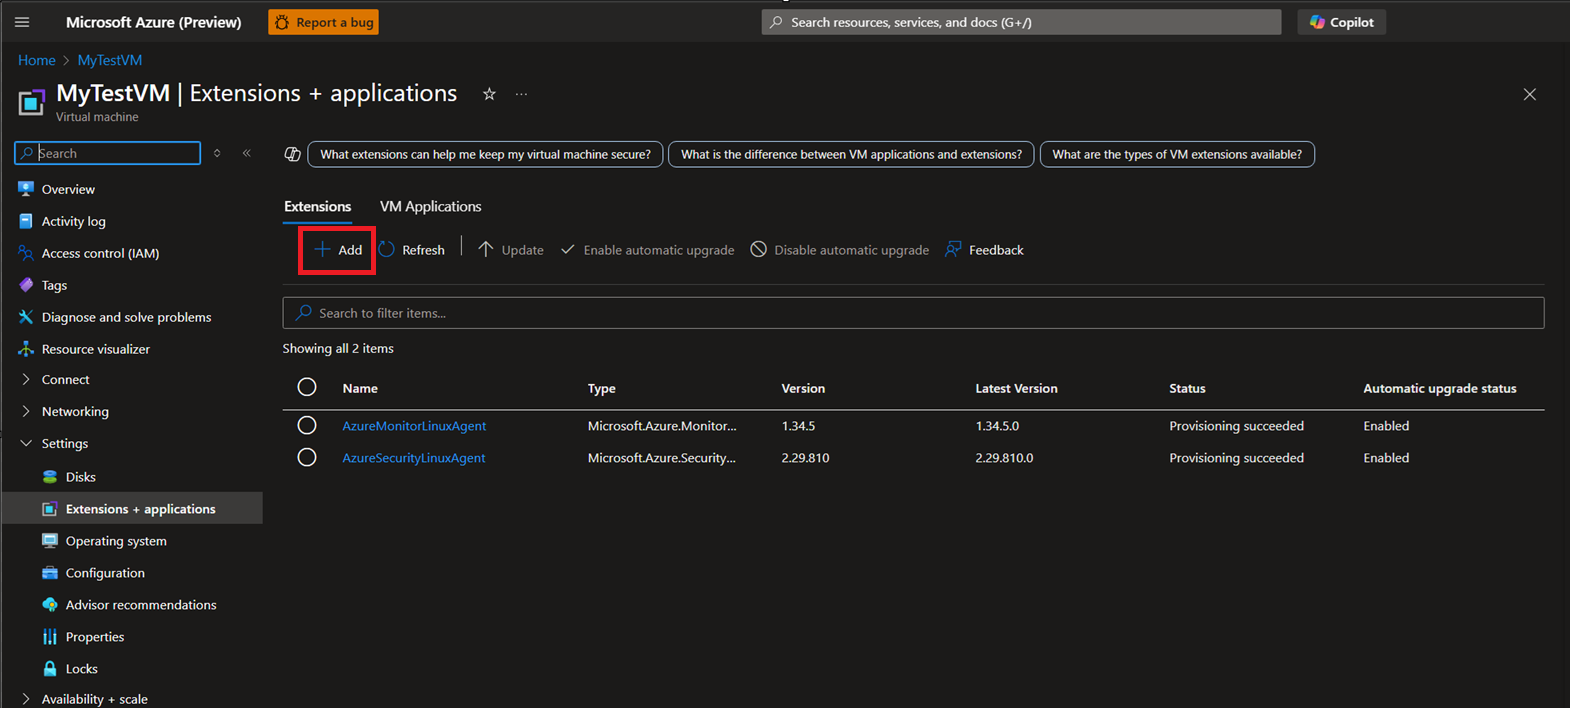
Task: Ask about types of VM extensions
Action: [x=1177, y=154]
